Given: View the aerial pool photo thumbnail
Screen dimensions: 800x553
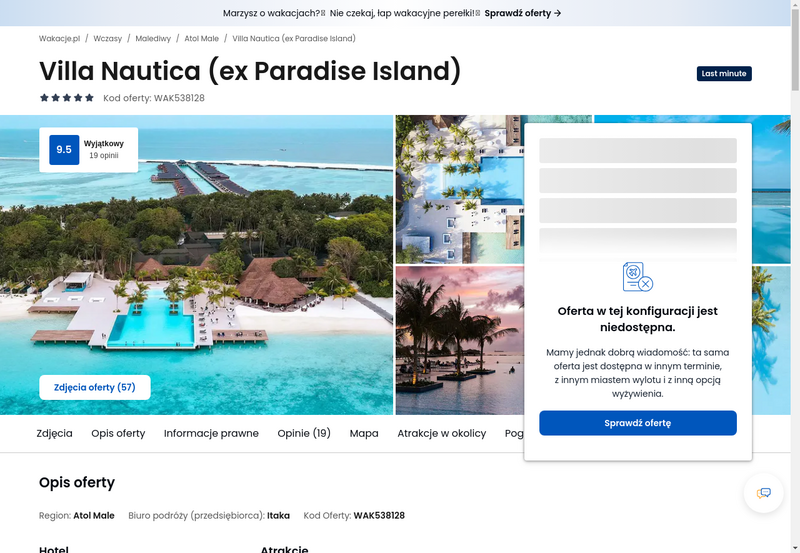Looking at the screenshot, I should pos(460,189).
